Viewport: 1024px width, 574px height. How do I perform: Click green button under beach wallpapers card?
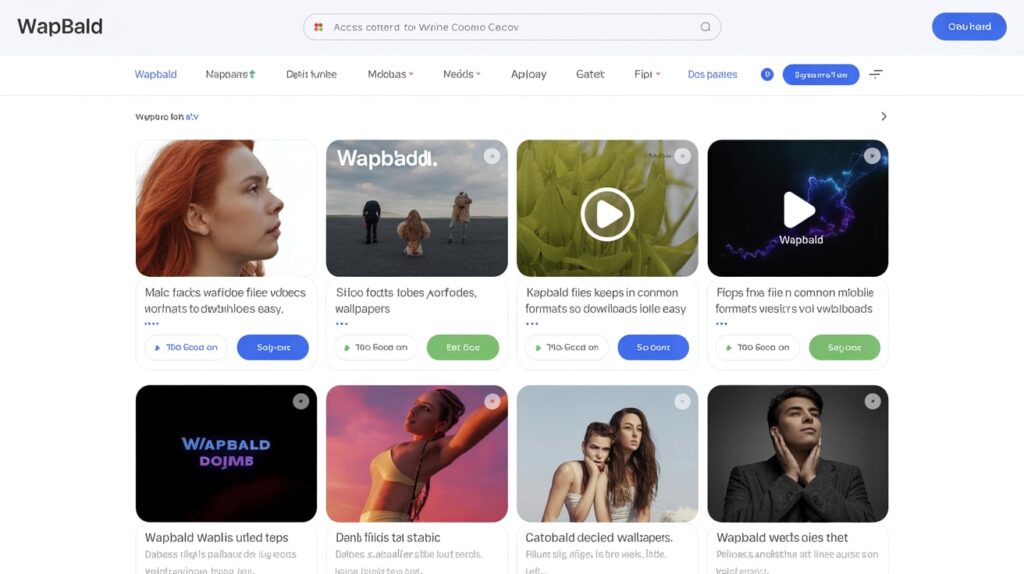click(462, 347)
